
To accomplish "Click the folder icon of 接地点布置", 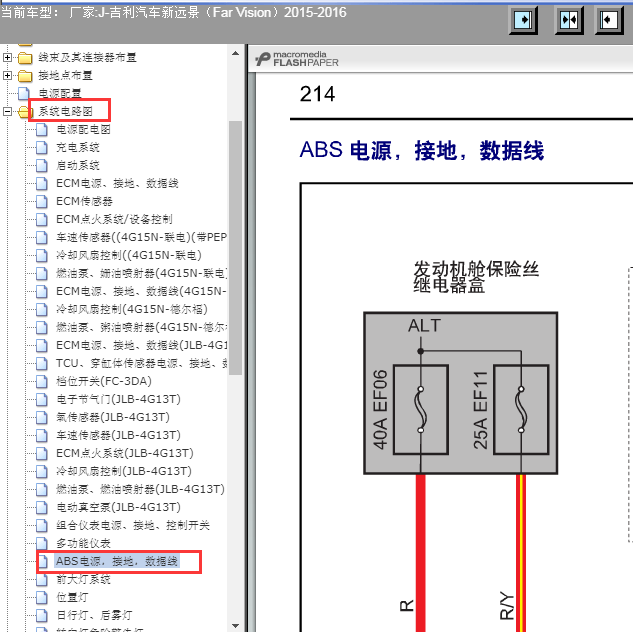I will click(x=25, y=75).
